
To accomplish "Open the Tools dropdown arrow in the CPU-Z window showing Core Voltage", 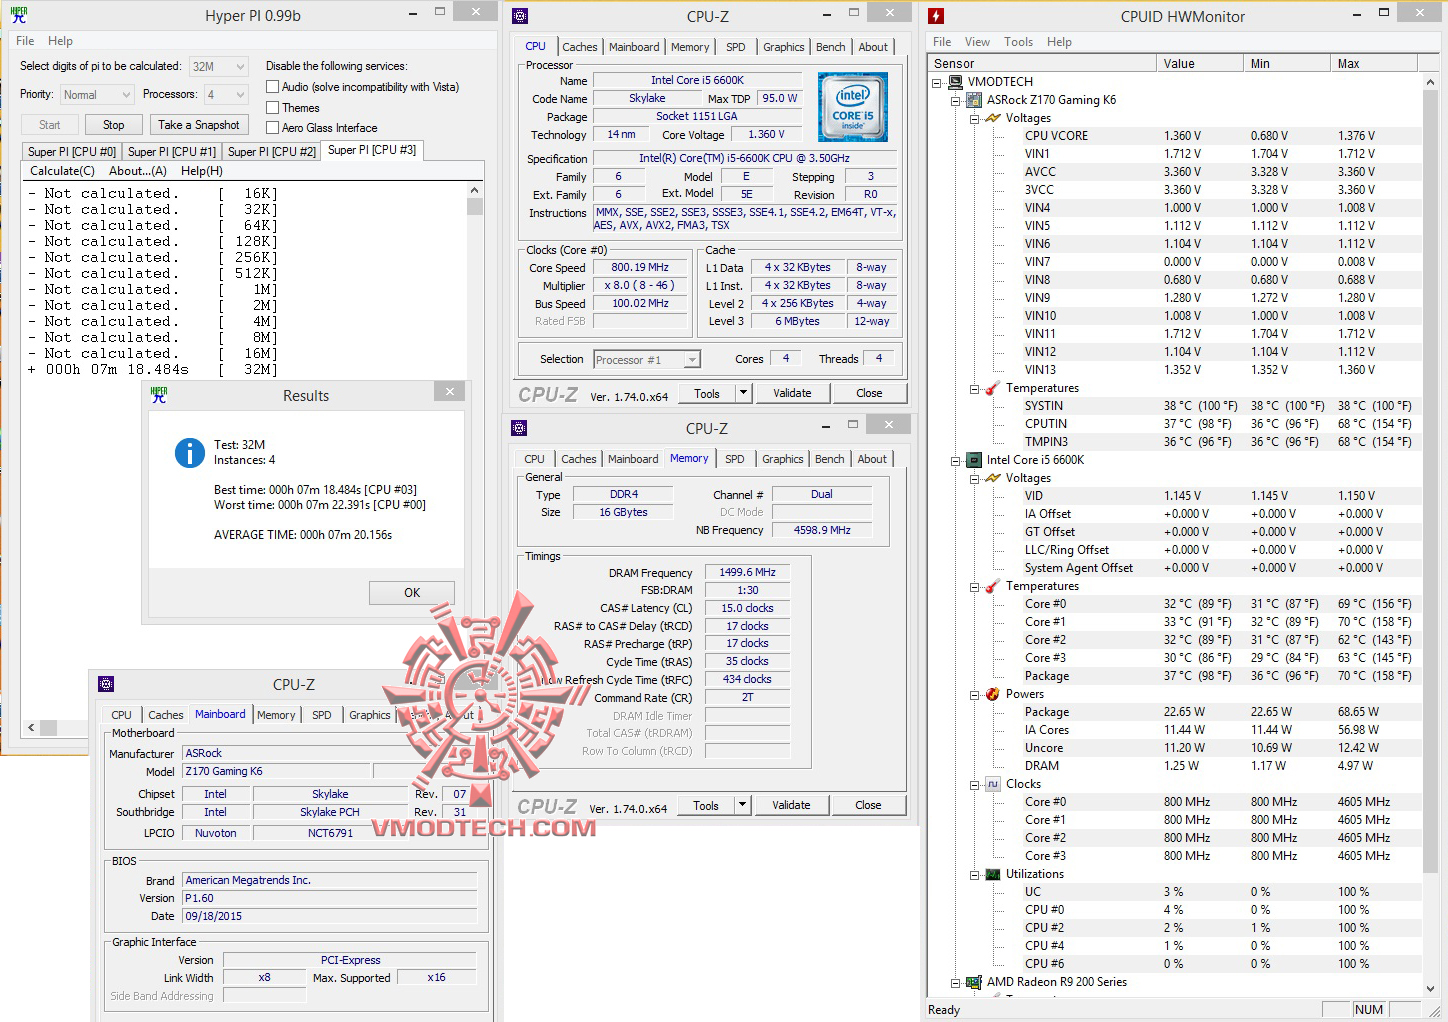I will (x=743, y=393).
